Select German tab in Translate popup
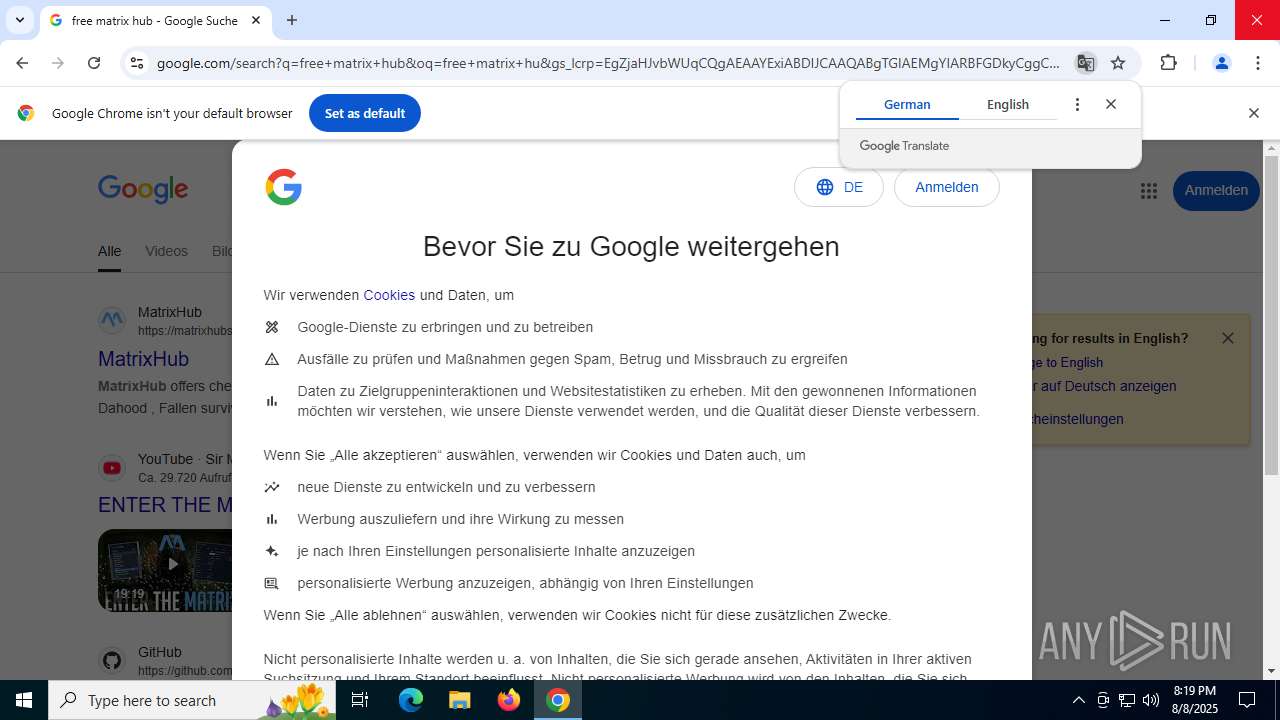 [x=907, y=104]
